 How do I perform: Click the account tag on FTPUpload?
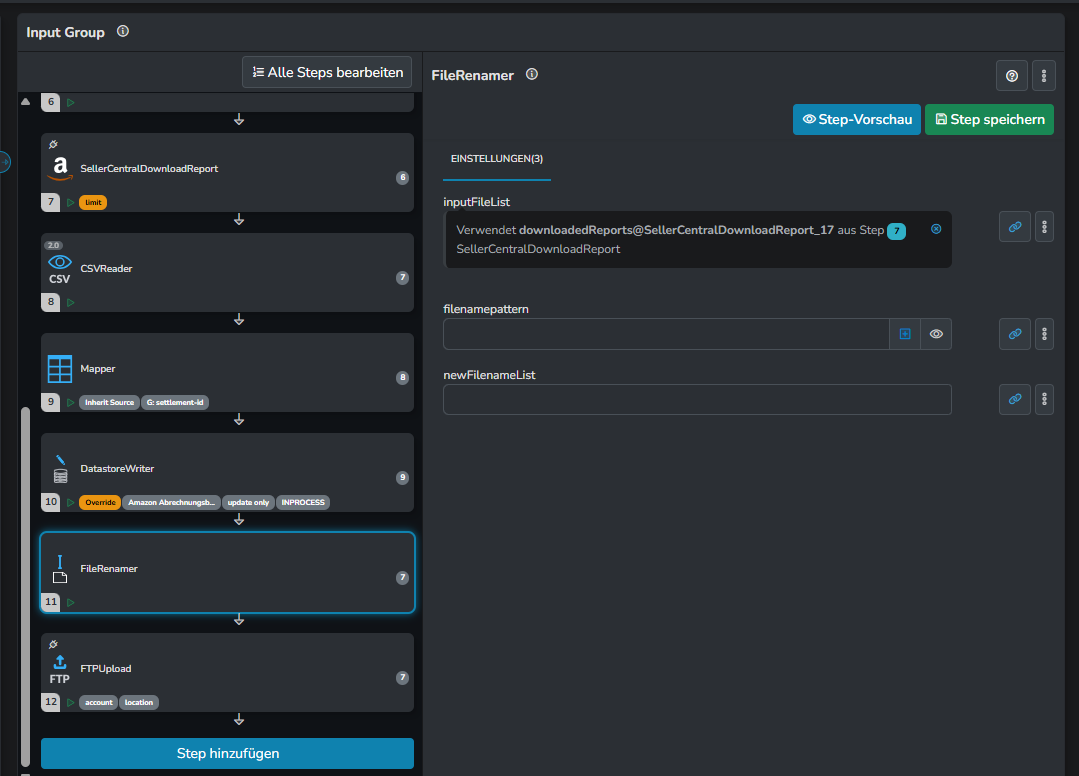[98, 702]
